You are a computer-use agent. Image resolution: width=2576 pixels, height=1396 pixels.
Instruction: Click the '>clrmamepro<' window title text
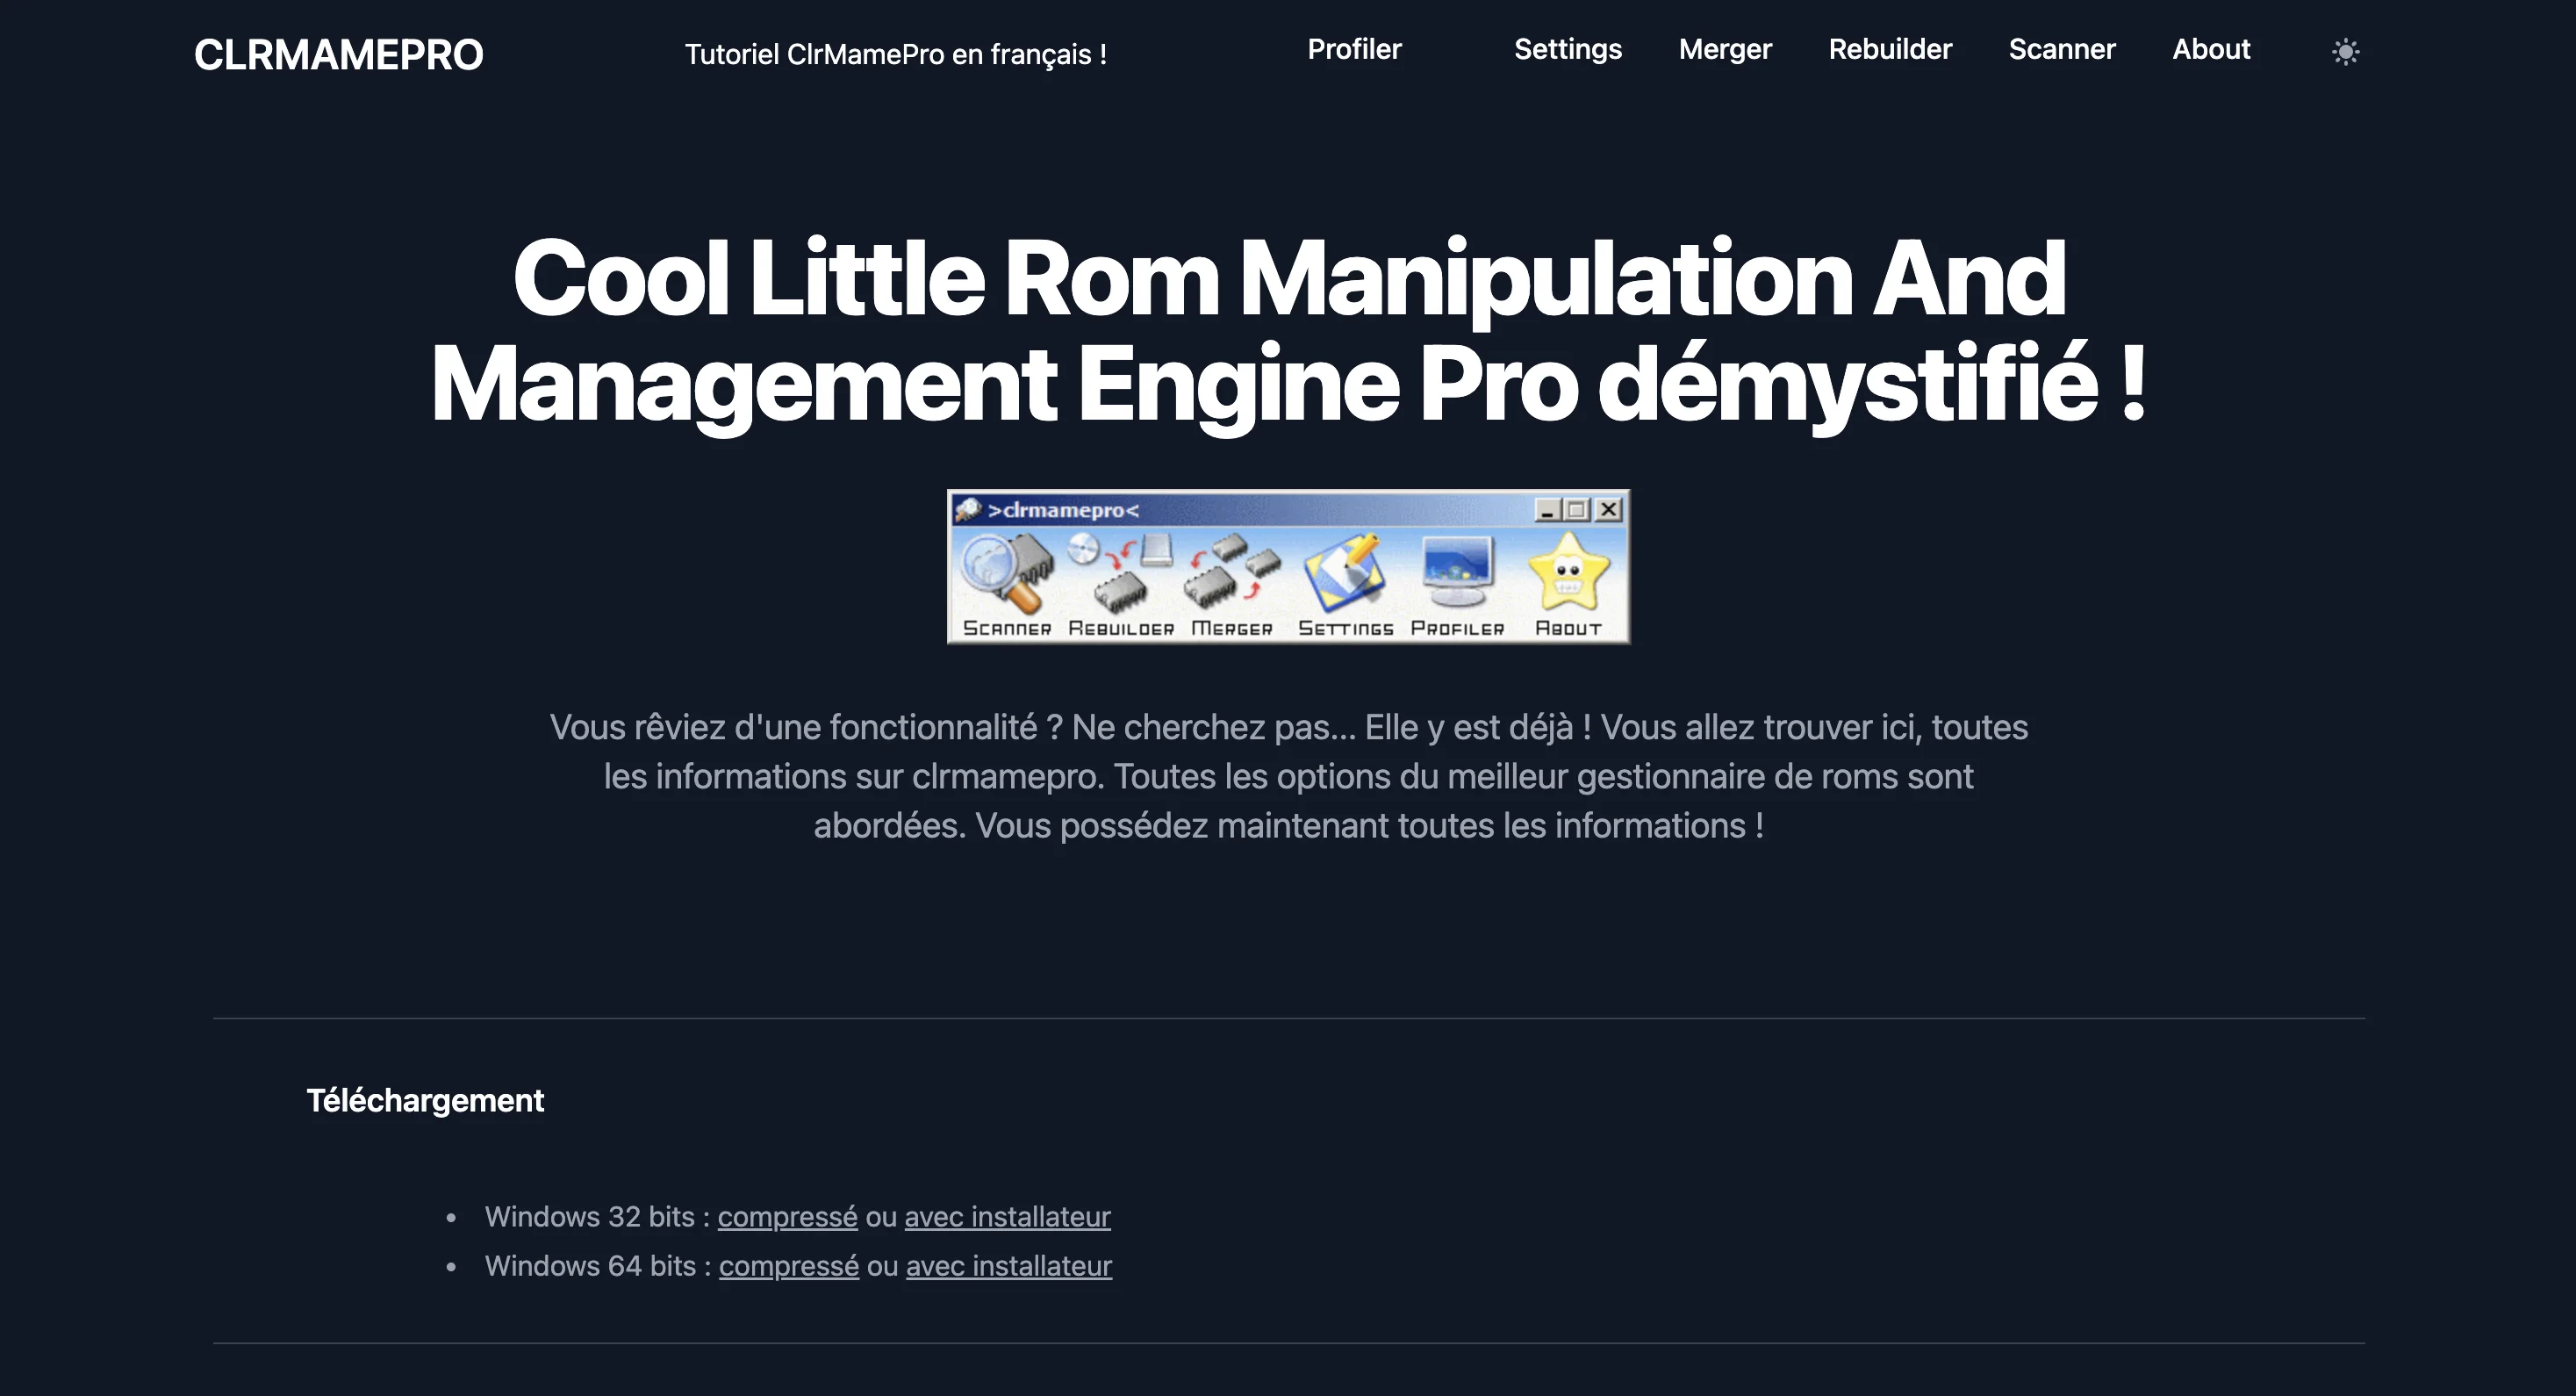point(1063,510)
